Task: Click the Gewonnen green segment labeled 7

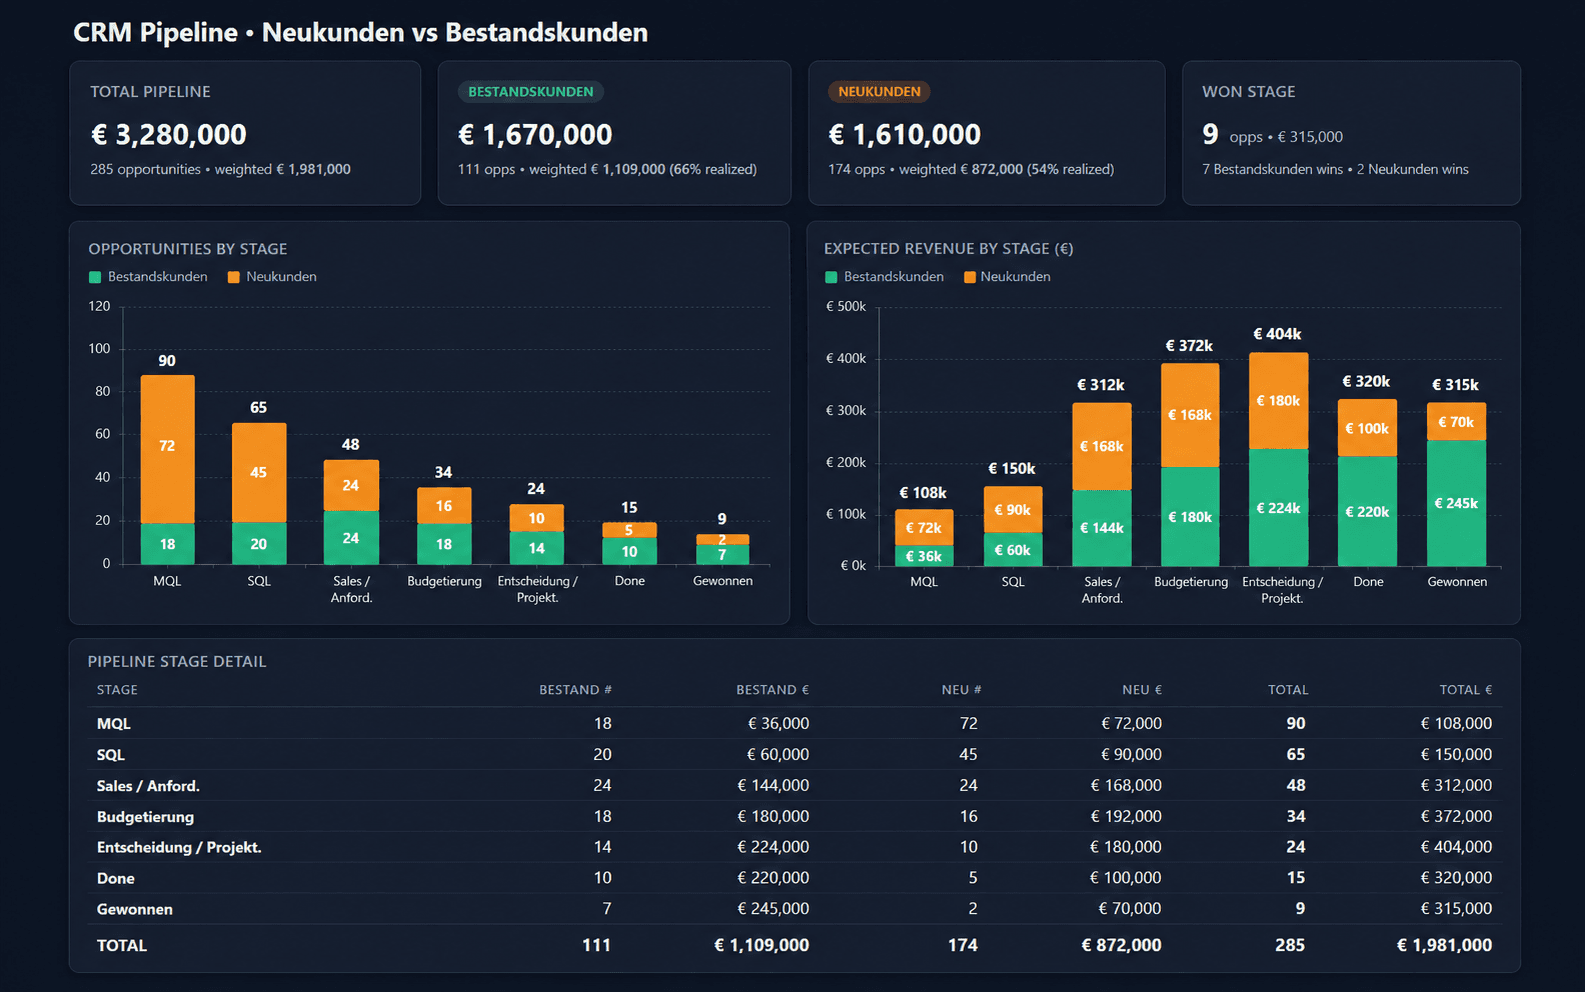Action: 722,555
